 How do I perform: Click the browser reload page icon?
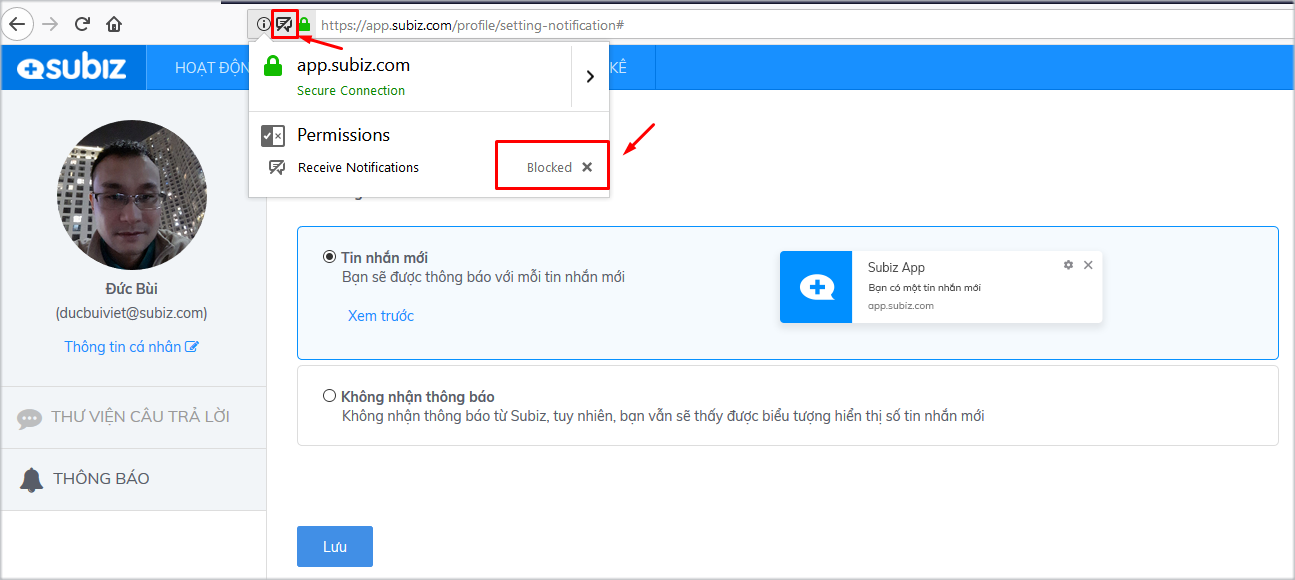pos(82,24)
